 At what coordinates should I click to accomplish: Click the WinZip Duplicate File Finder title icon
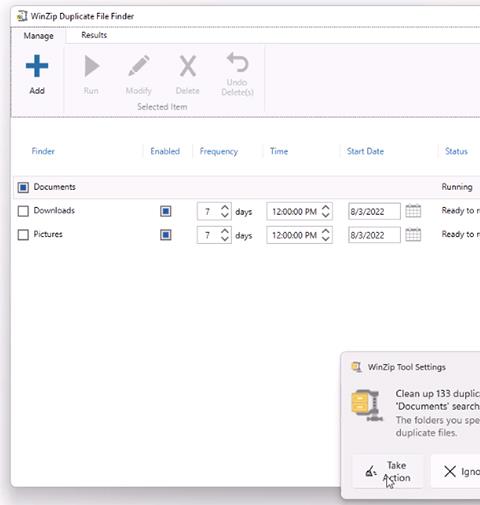click(22, 16)
